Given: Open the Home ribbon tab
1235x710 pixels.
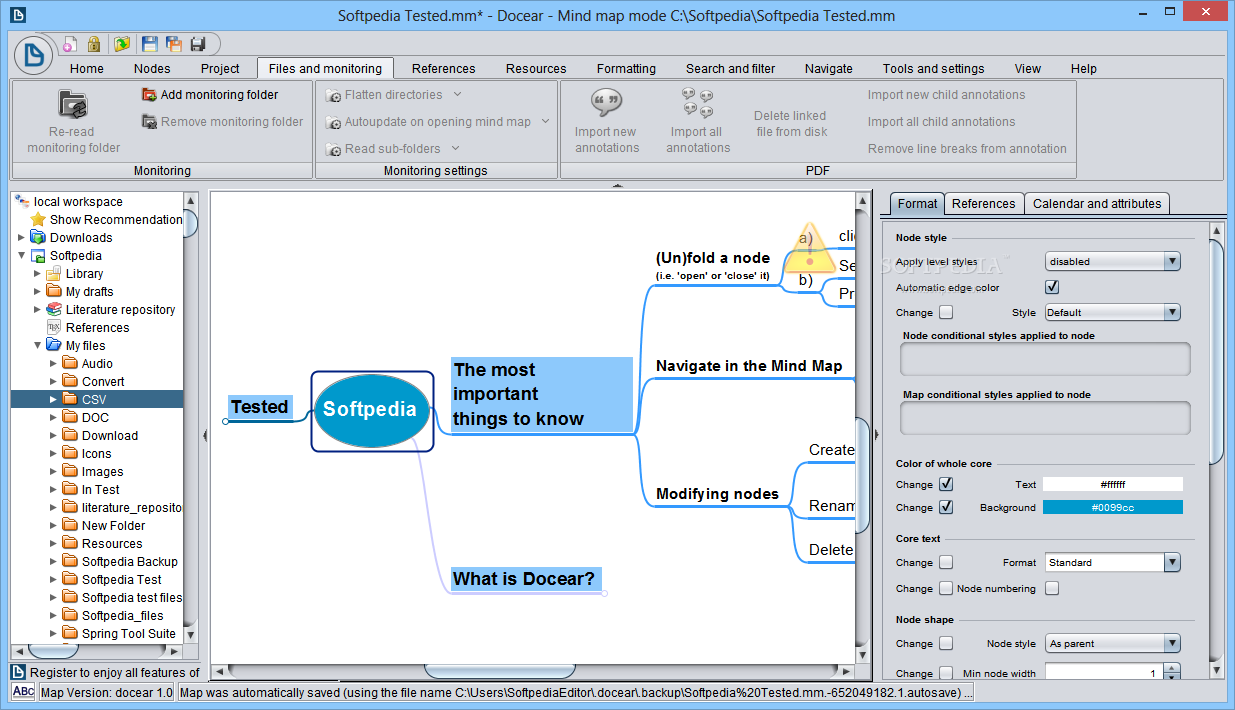Looking at the screenshot, I should click(x=87, y=68).
